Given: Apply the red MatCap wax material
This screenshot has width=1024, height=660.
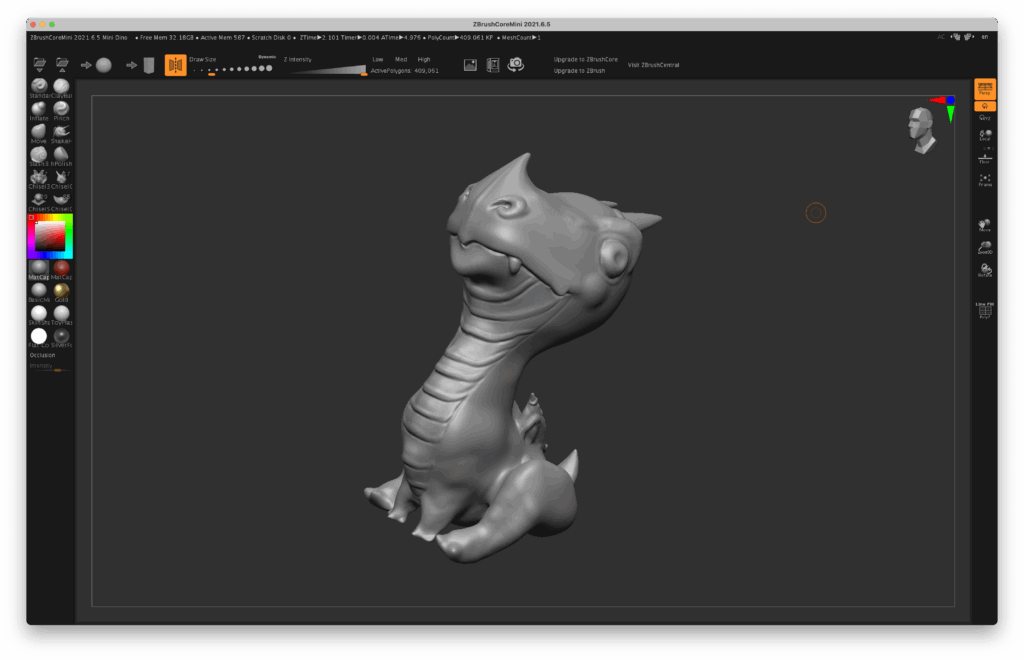Looking at the screenshot, I should (x=61, y=269).
